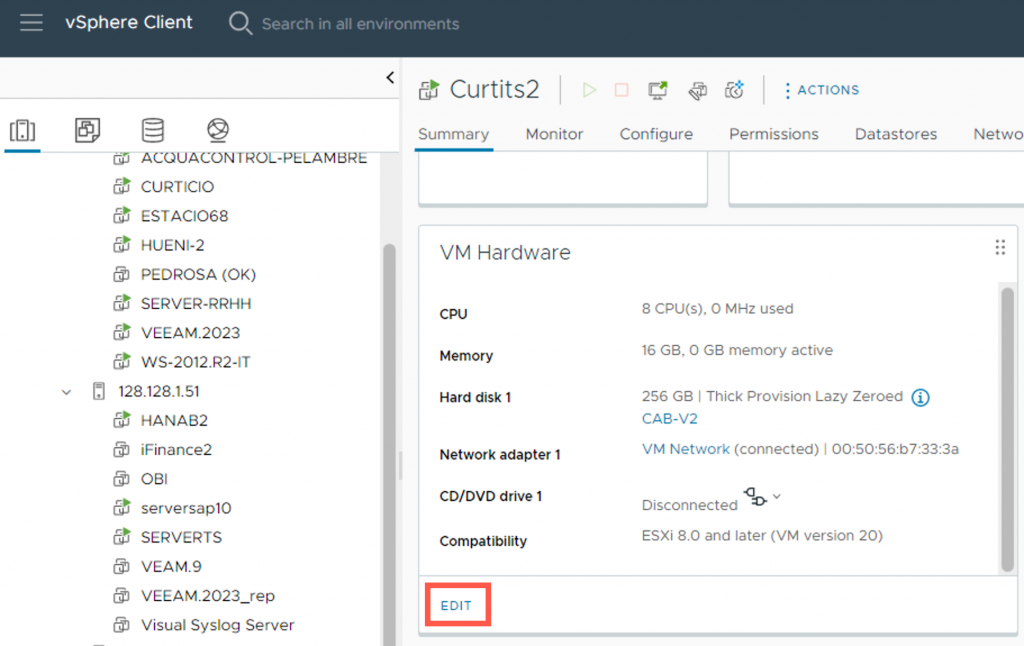Switch to Storage inventory view
The height and width of the screenshot is (646, 1024).
tap(153, 130)
